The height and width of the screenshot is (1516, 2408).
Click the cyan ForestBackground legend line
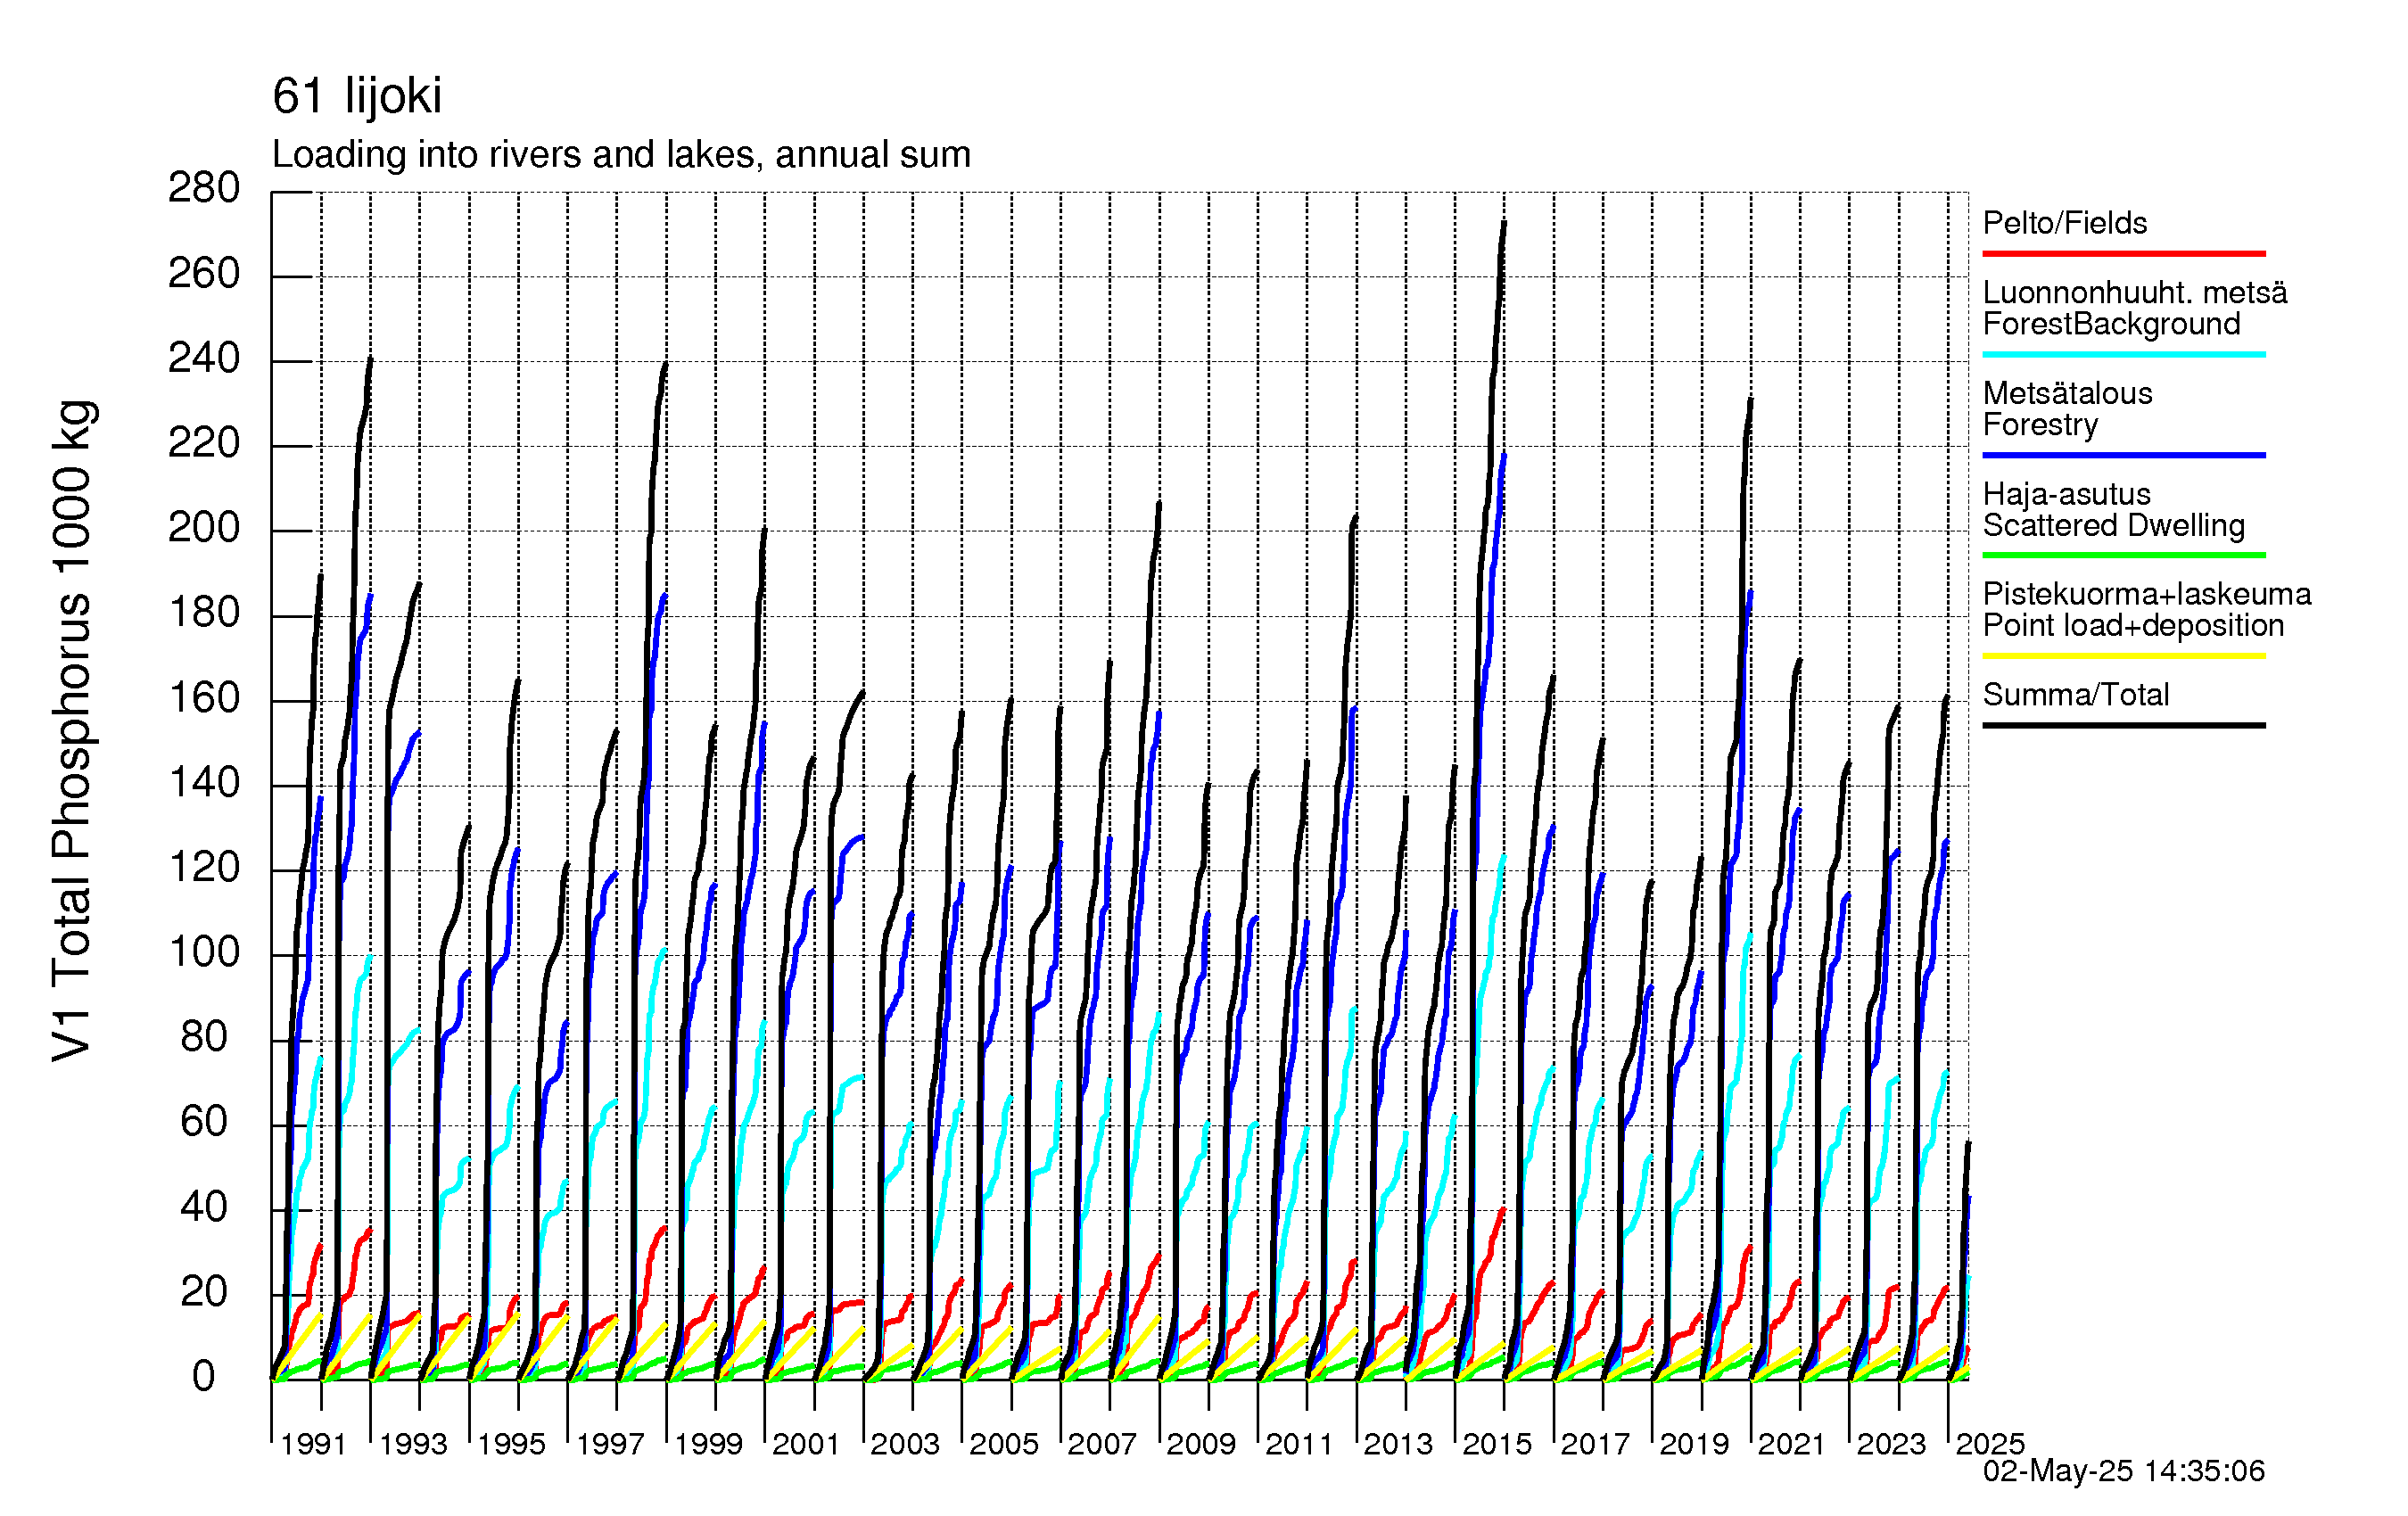coord(2124,354)
